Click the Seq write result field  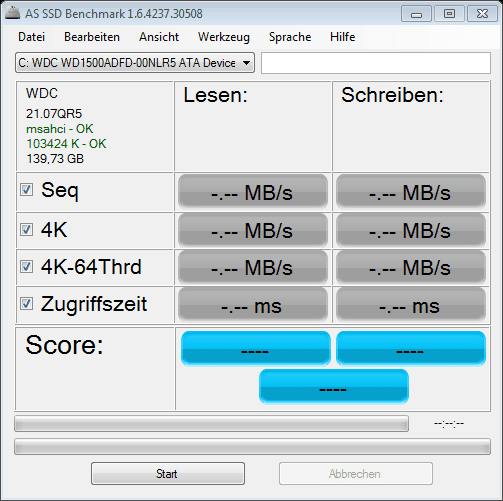(x=411, y=191)
